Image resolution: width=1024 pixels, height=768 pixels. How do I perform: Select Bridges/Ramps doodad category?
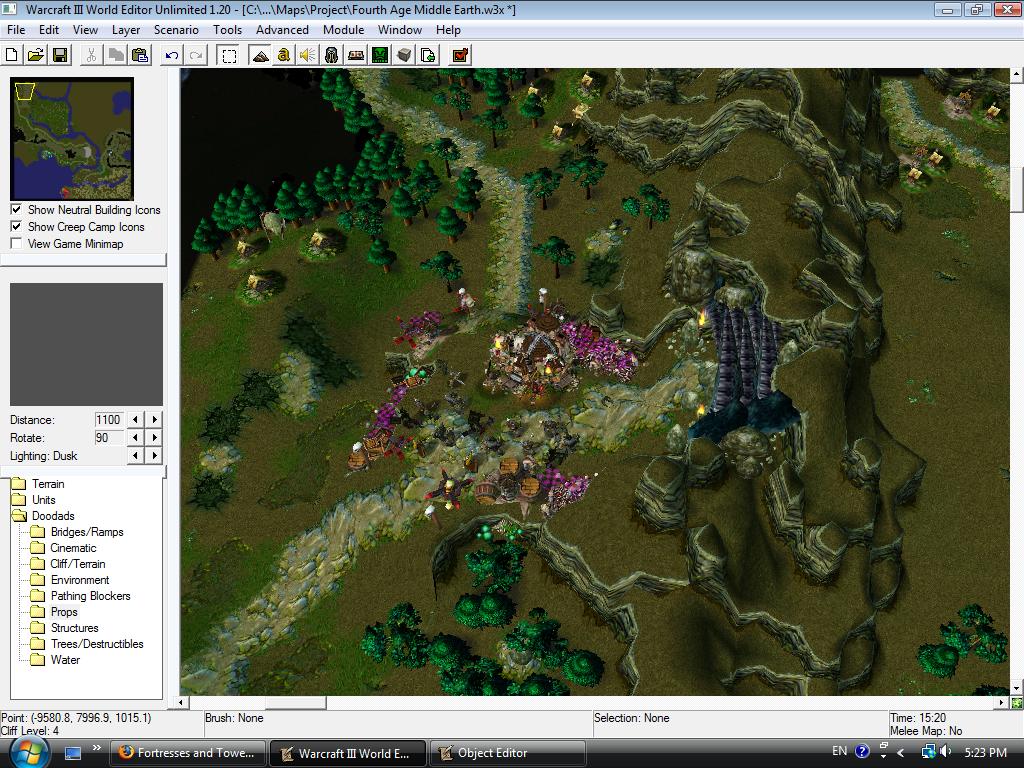point(87,532)
